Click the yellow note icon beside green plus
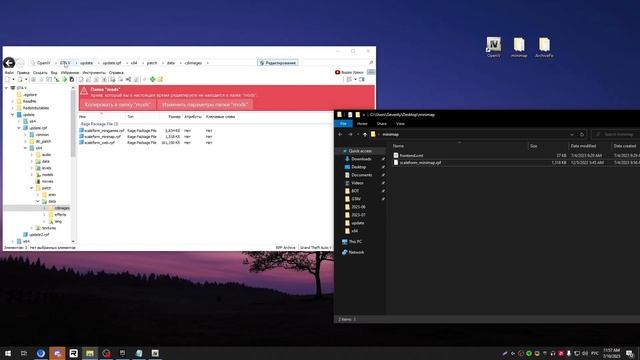Image resolution: width=640 pixels, height=360 pixels. [160, 79]
